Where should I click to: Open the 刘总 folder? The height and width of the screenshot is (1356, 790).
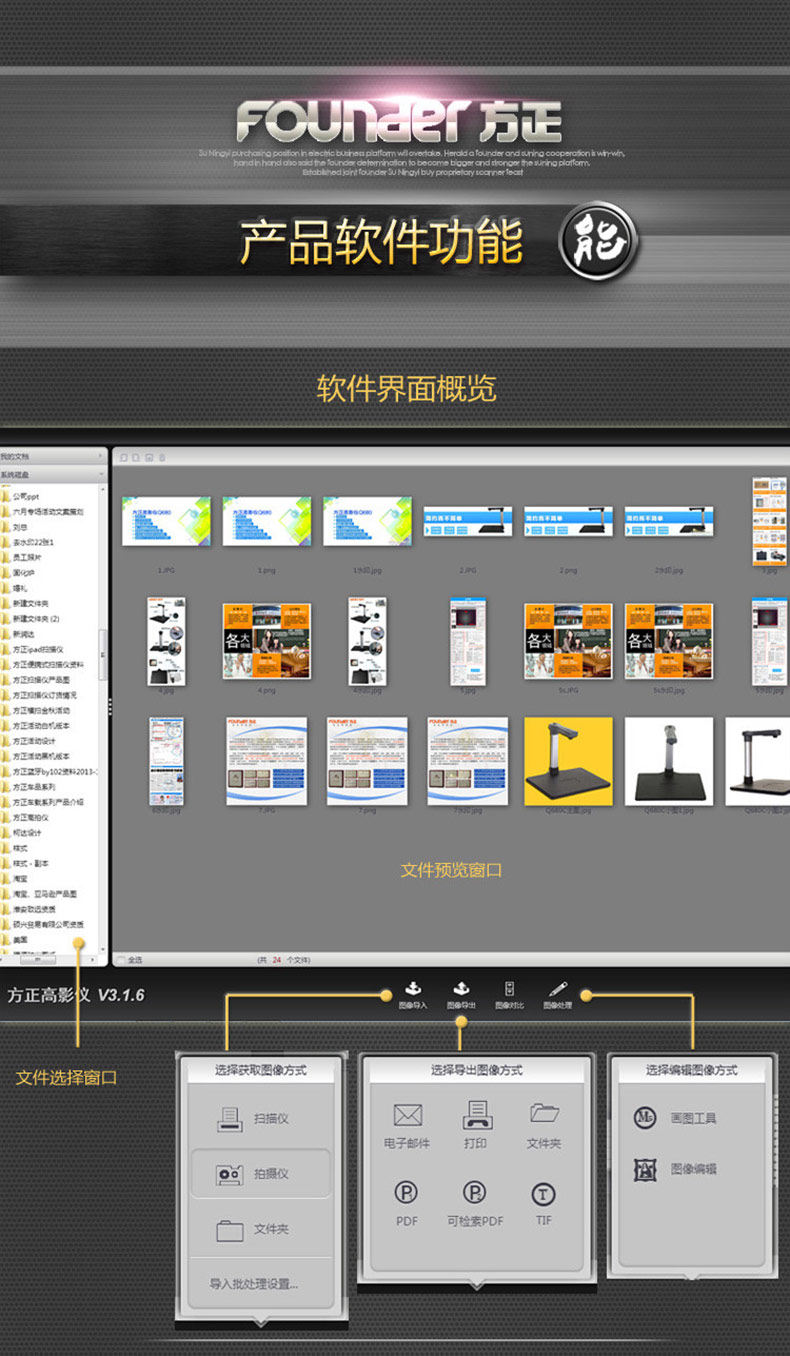(15, 526)
